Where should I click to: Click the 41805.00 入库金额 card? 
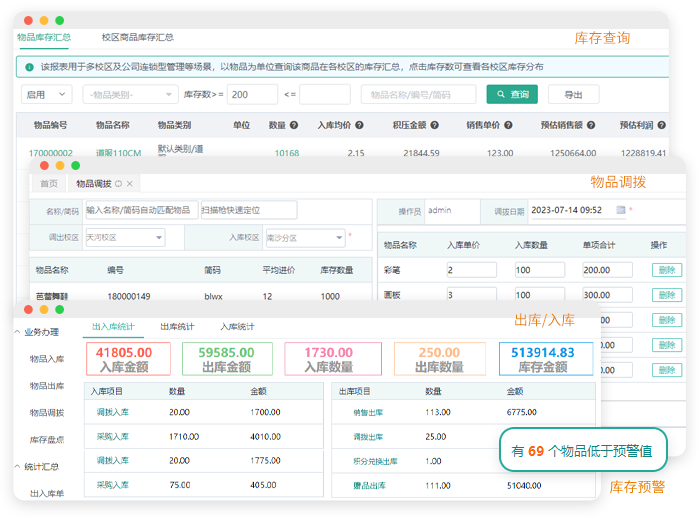tap(128, 359)
